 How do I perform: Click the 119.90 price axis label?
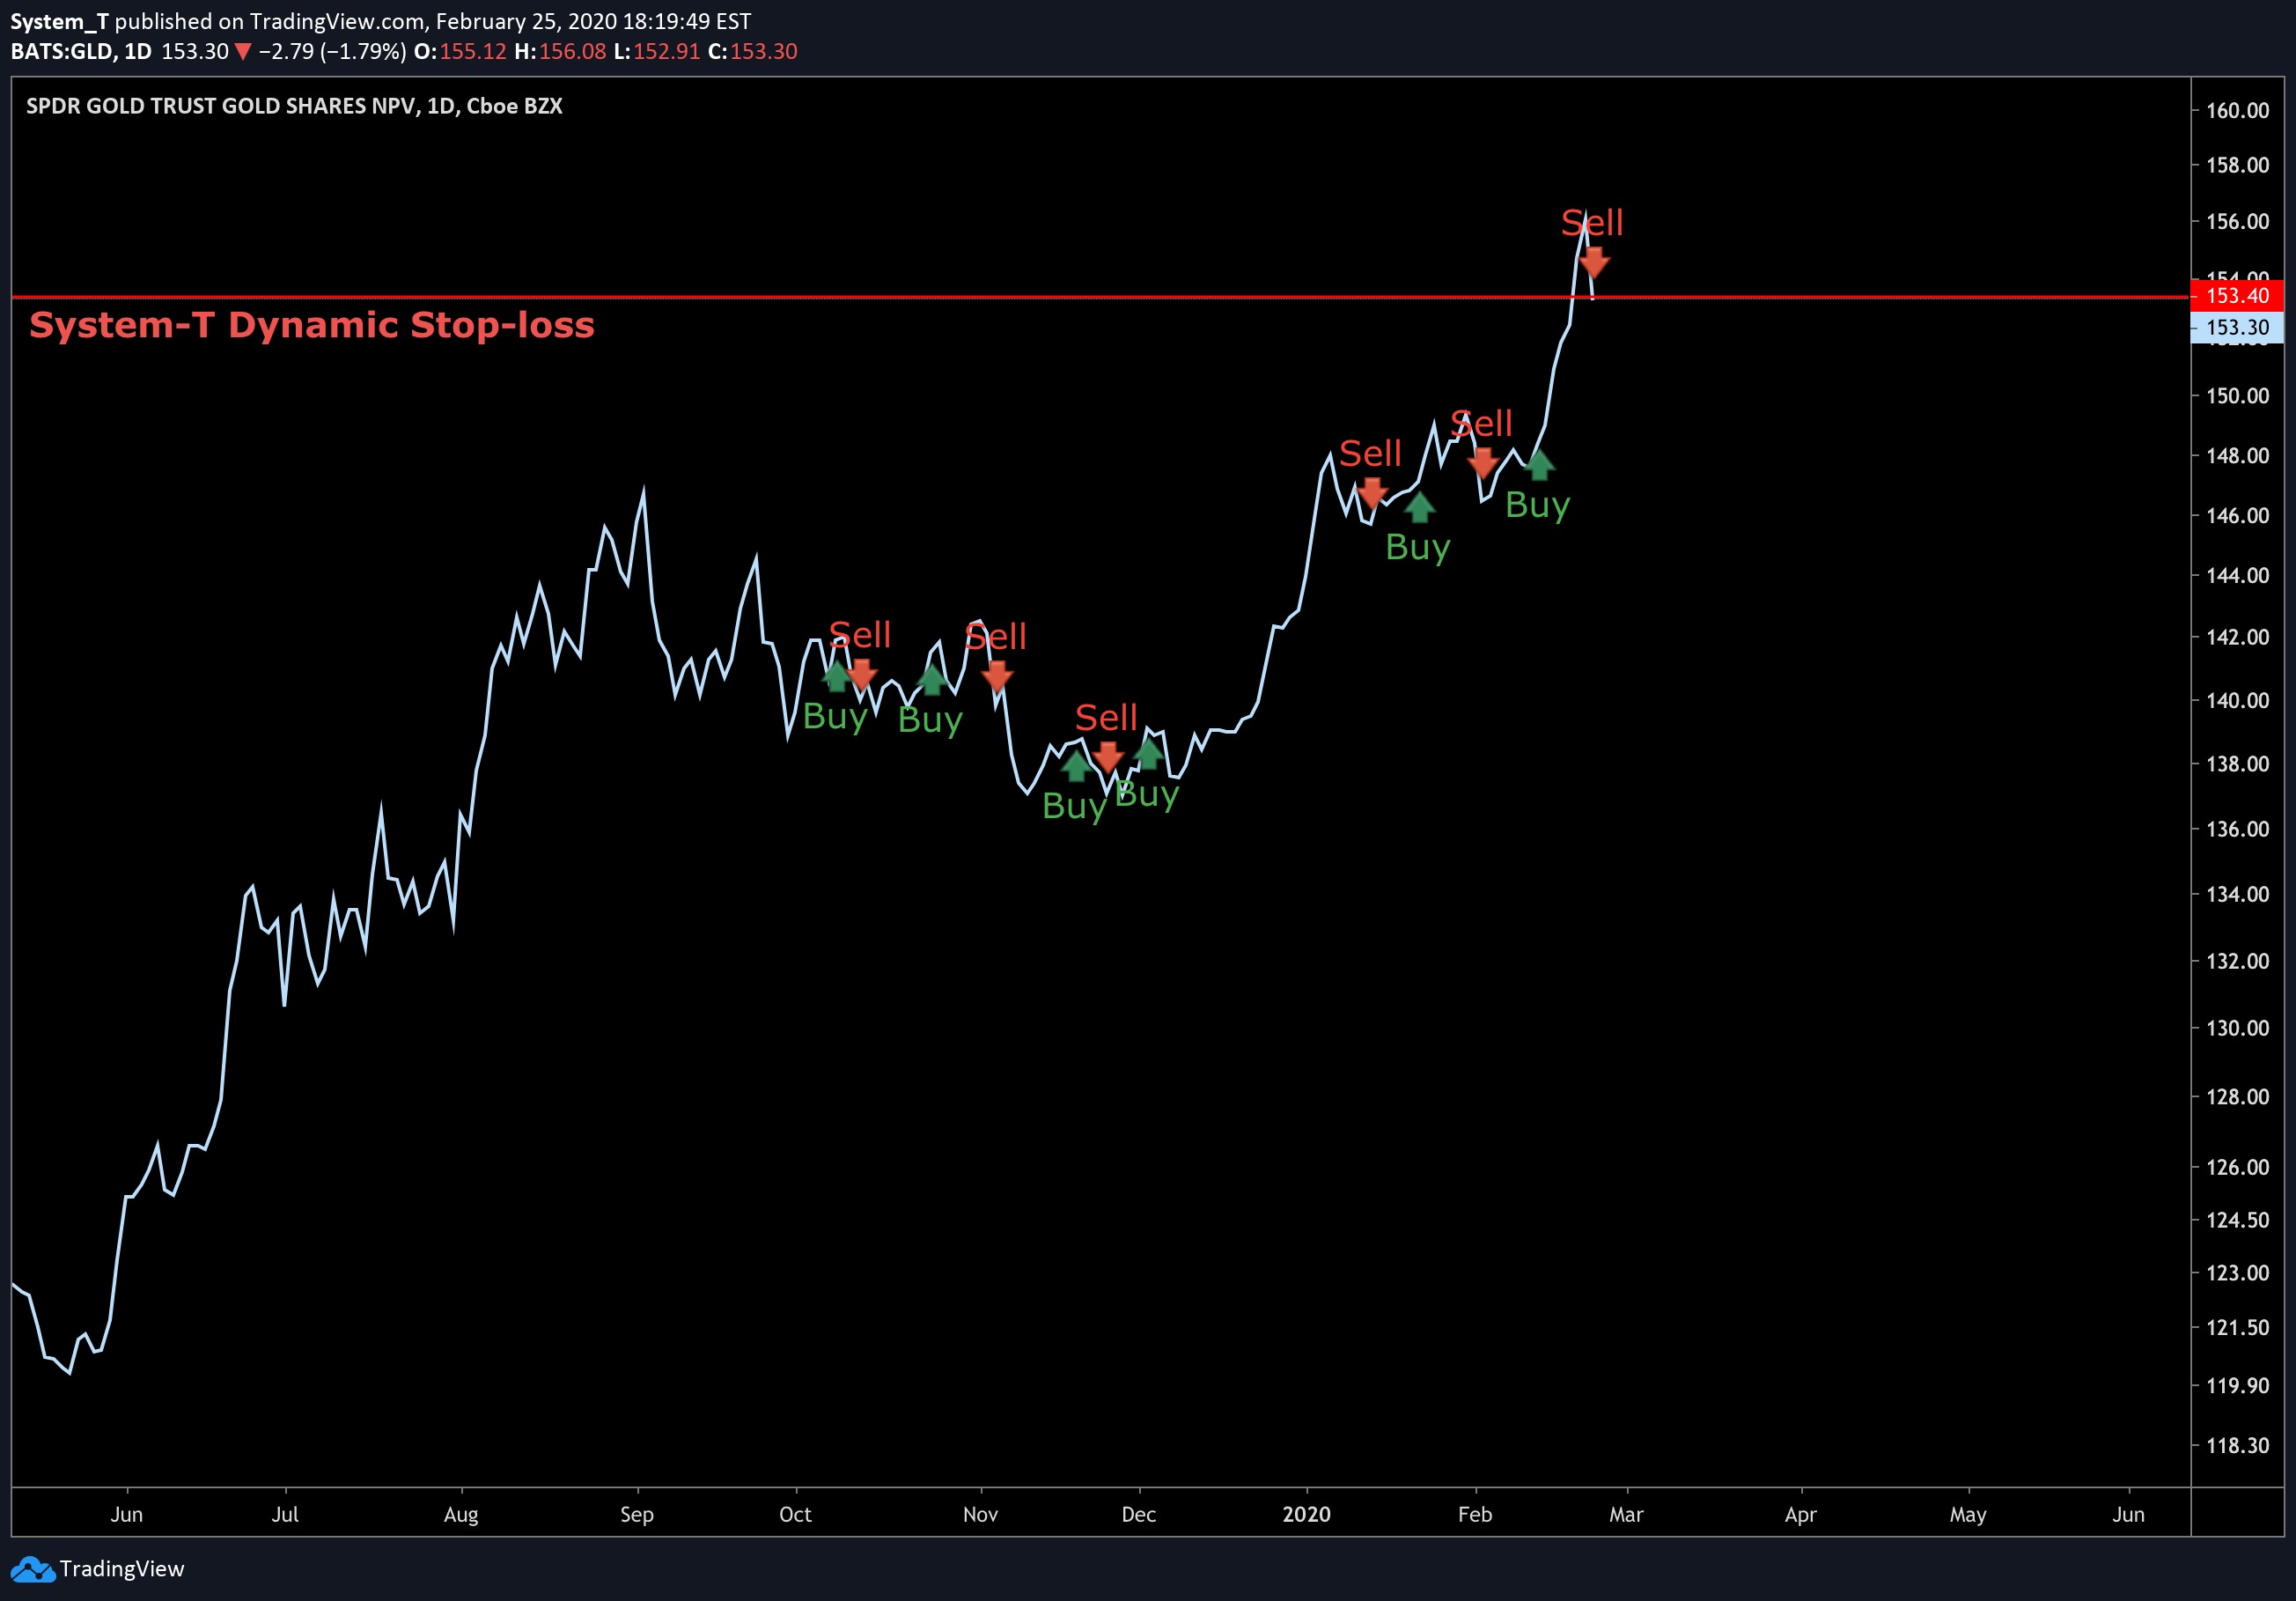point(2237,1386)
